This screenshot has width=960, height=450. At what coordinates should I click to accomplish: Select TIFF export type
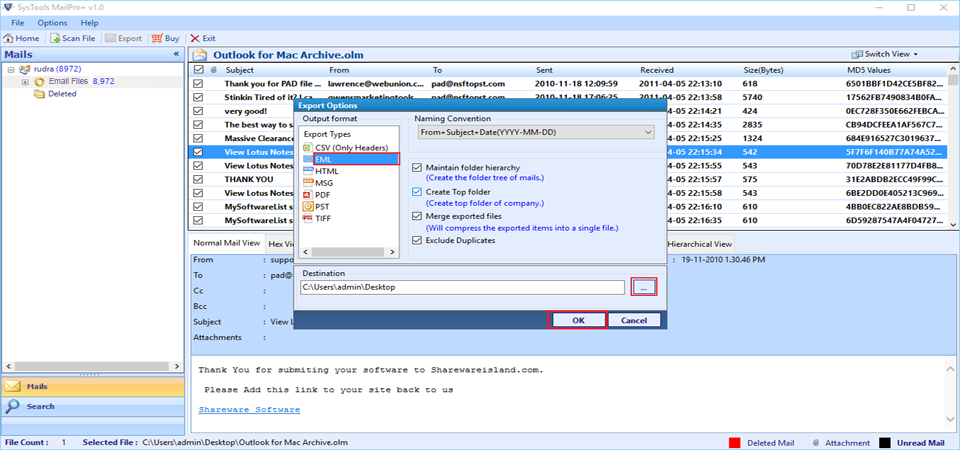coord(319,218)
